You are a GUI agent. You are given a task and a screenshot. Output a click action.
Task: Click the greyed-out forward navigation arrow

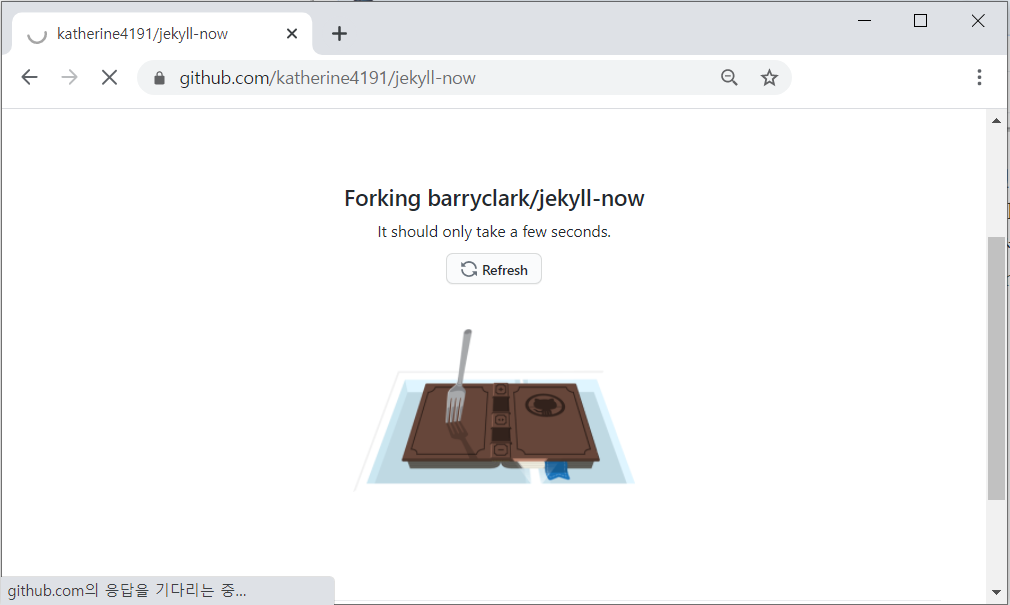(69, 78)
